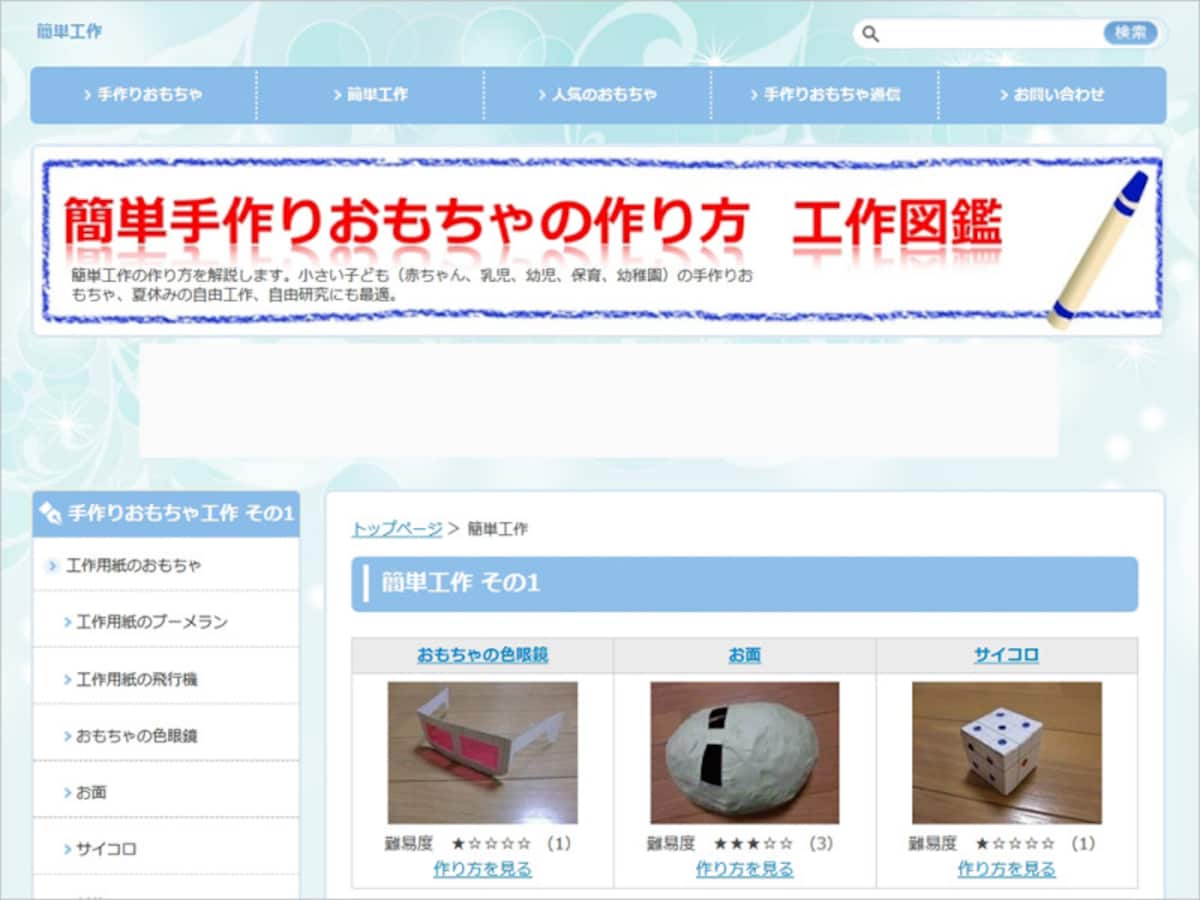
Task: Open お問い合わせ contact page
Action: click(x=1052, y=95)
